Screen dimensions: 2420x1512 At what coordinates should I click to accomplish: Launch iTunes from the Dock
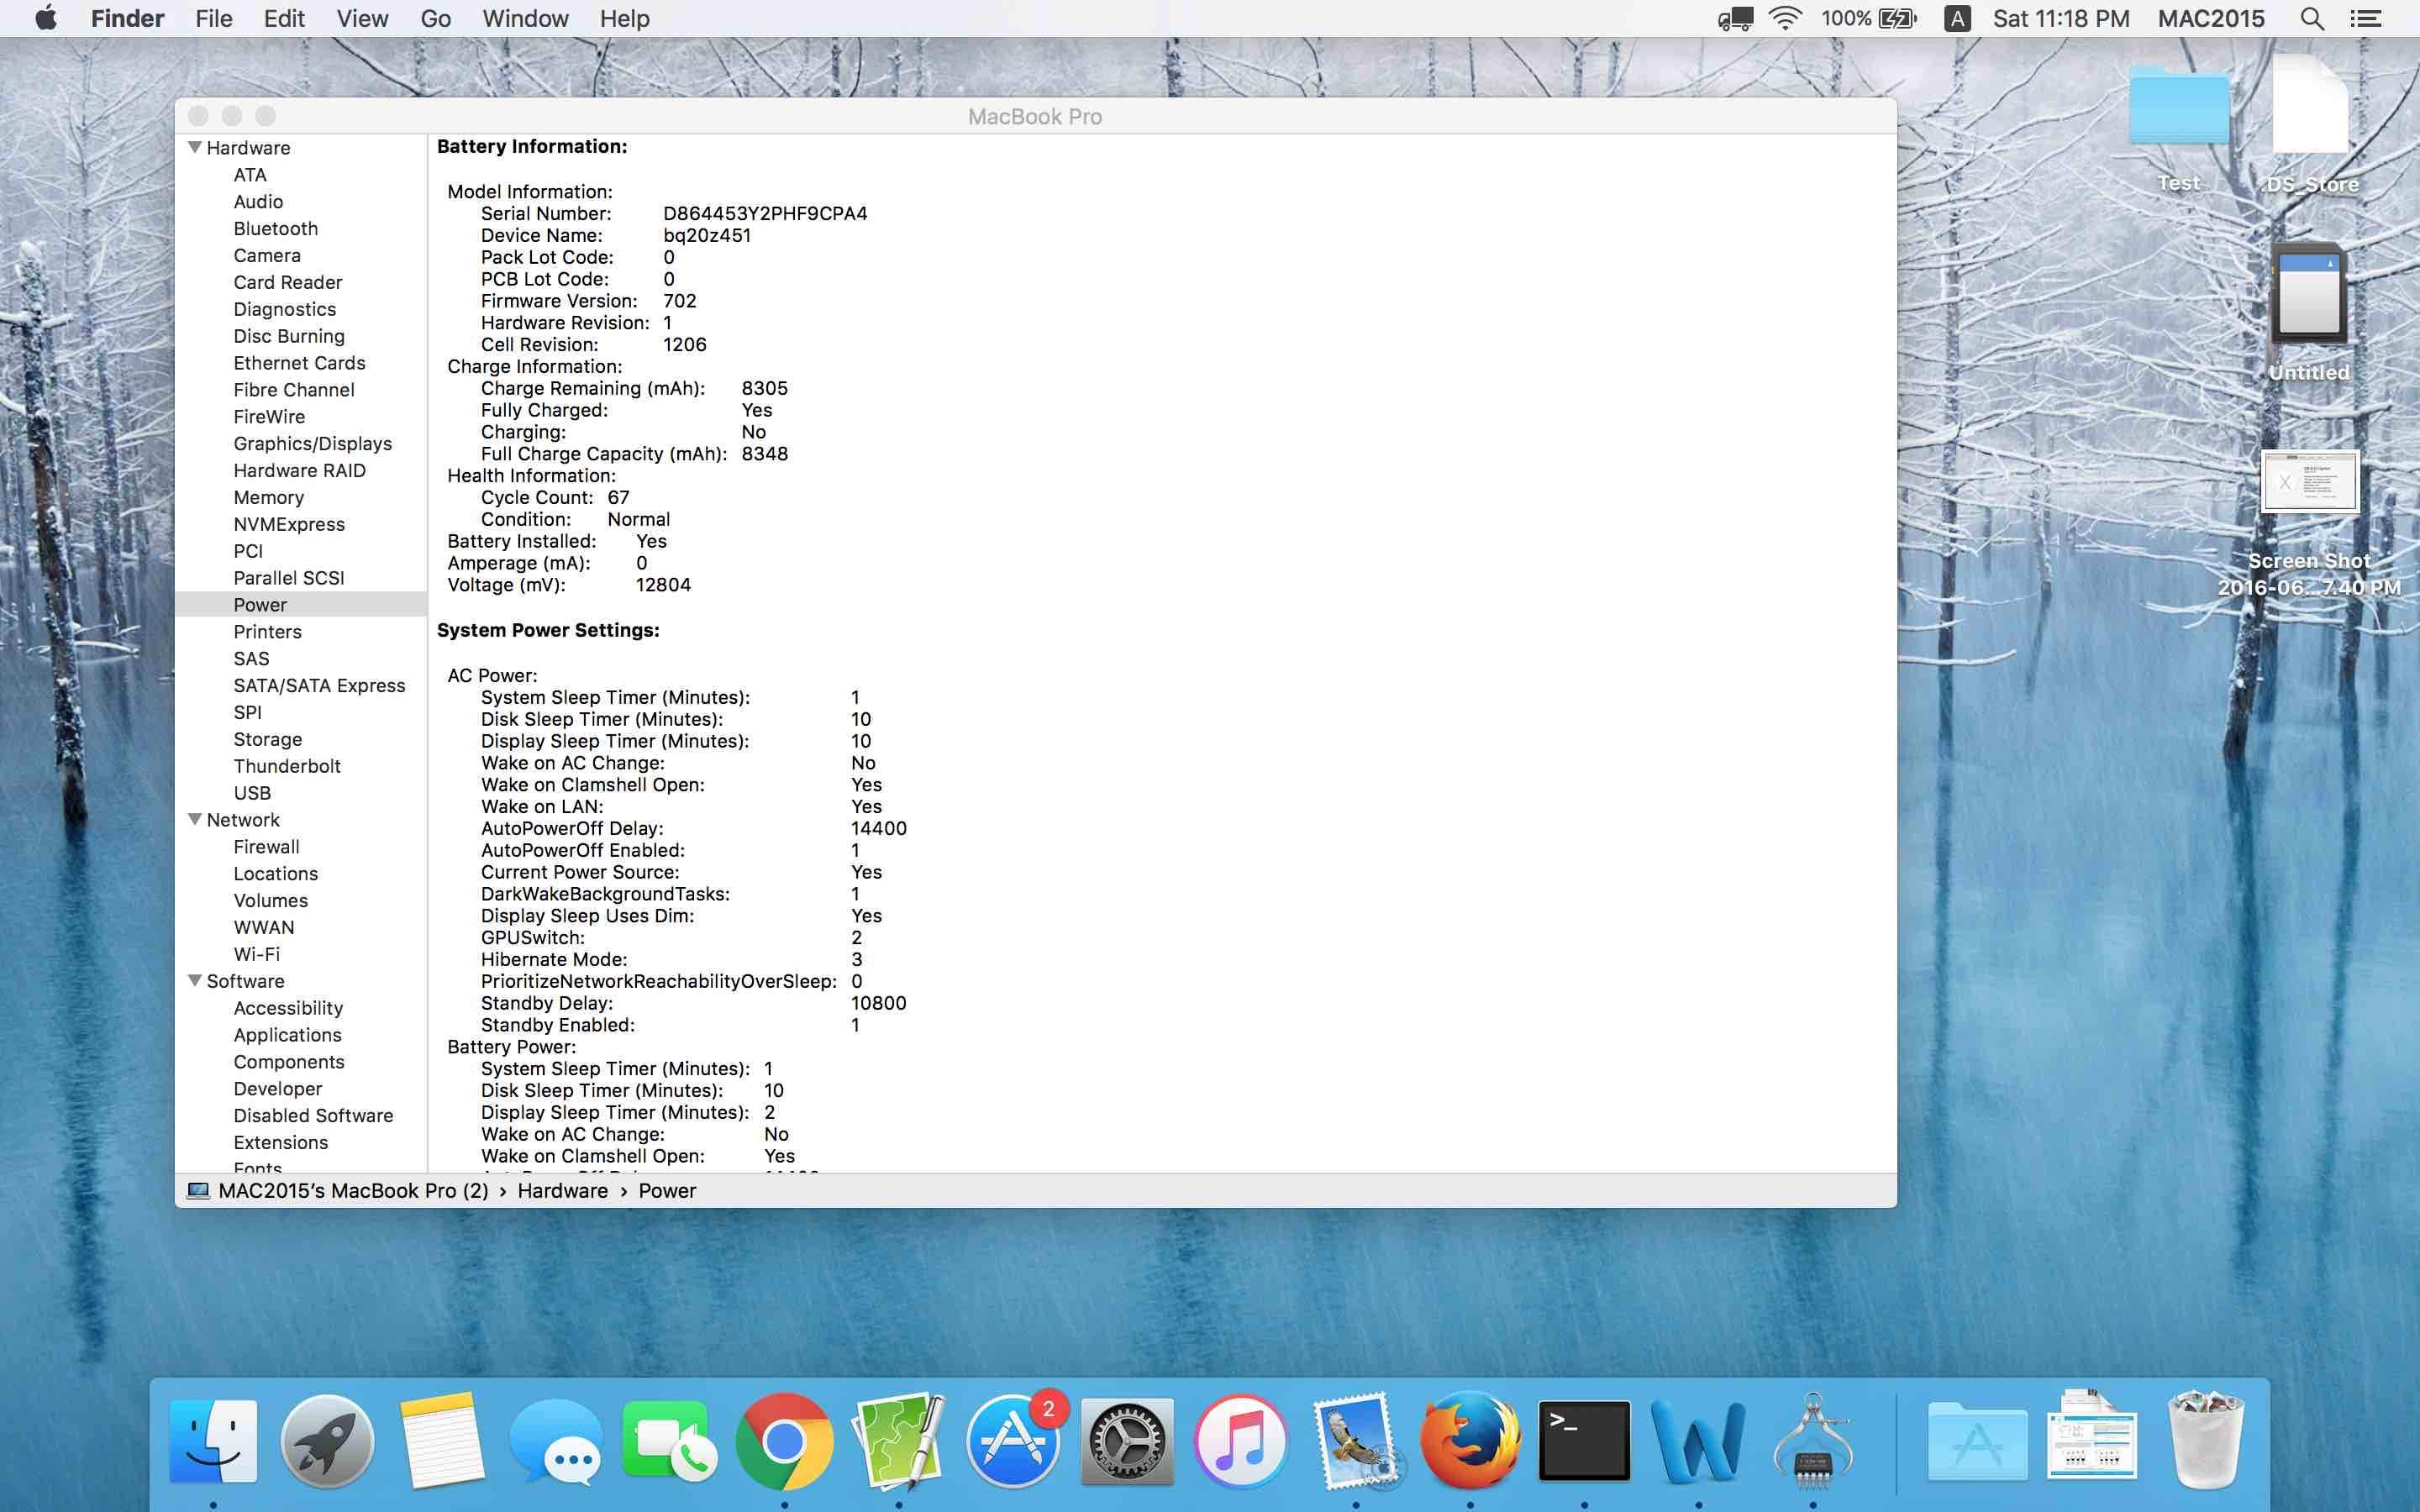tap(1240, 1440)
